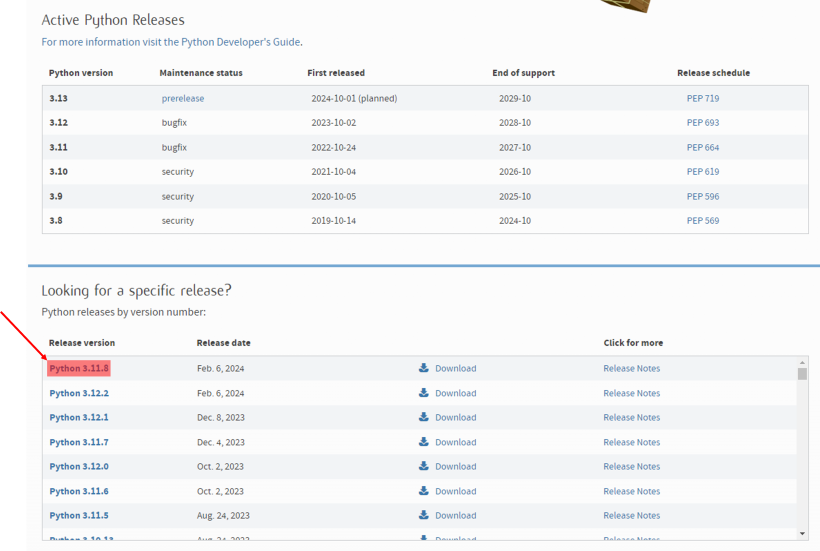Click the '2029-10' end of support cell

click(515, 98)
